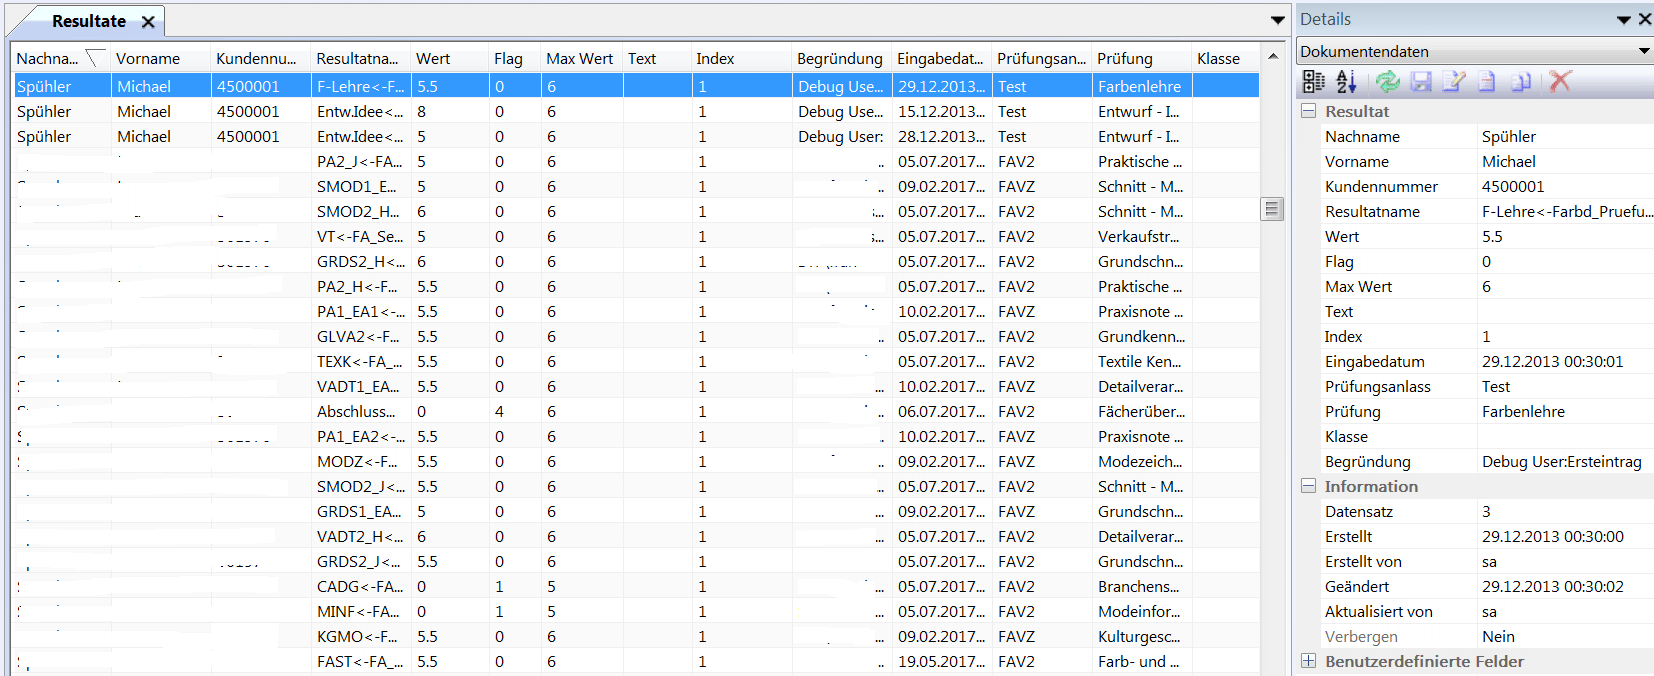
Task: Click the copy documents icon
Action: 1521,82
